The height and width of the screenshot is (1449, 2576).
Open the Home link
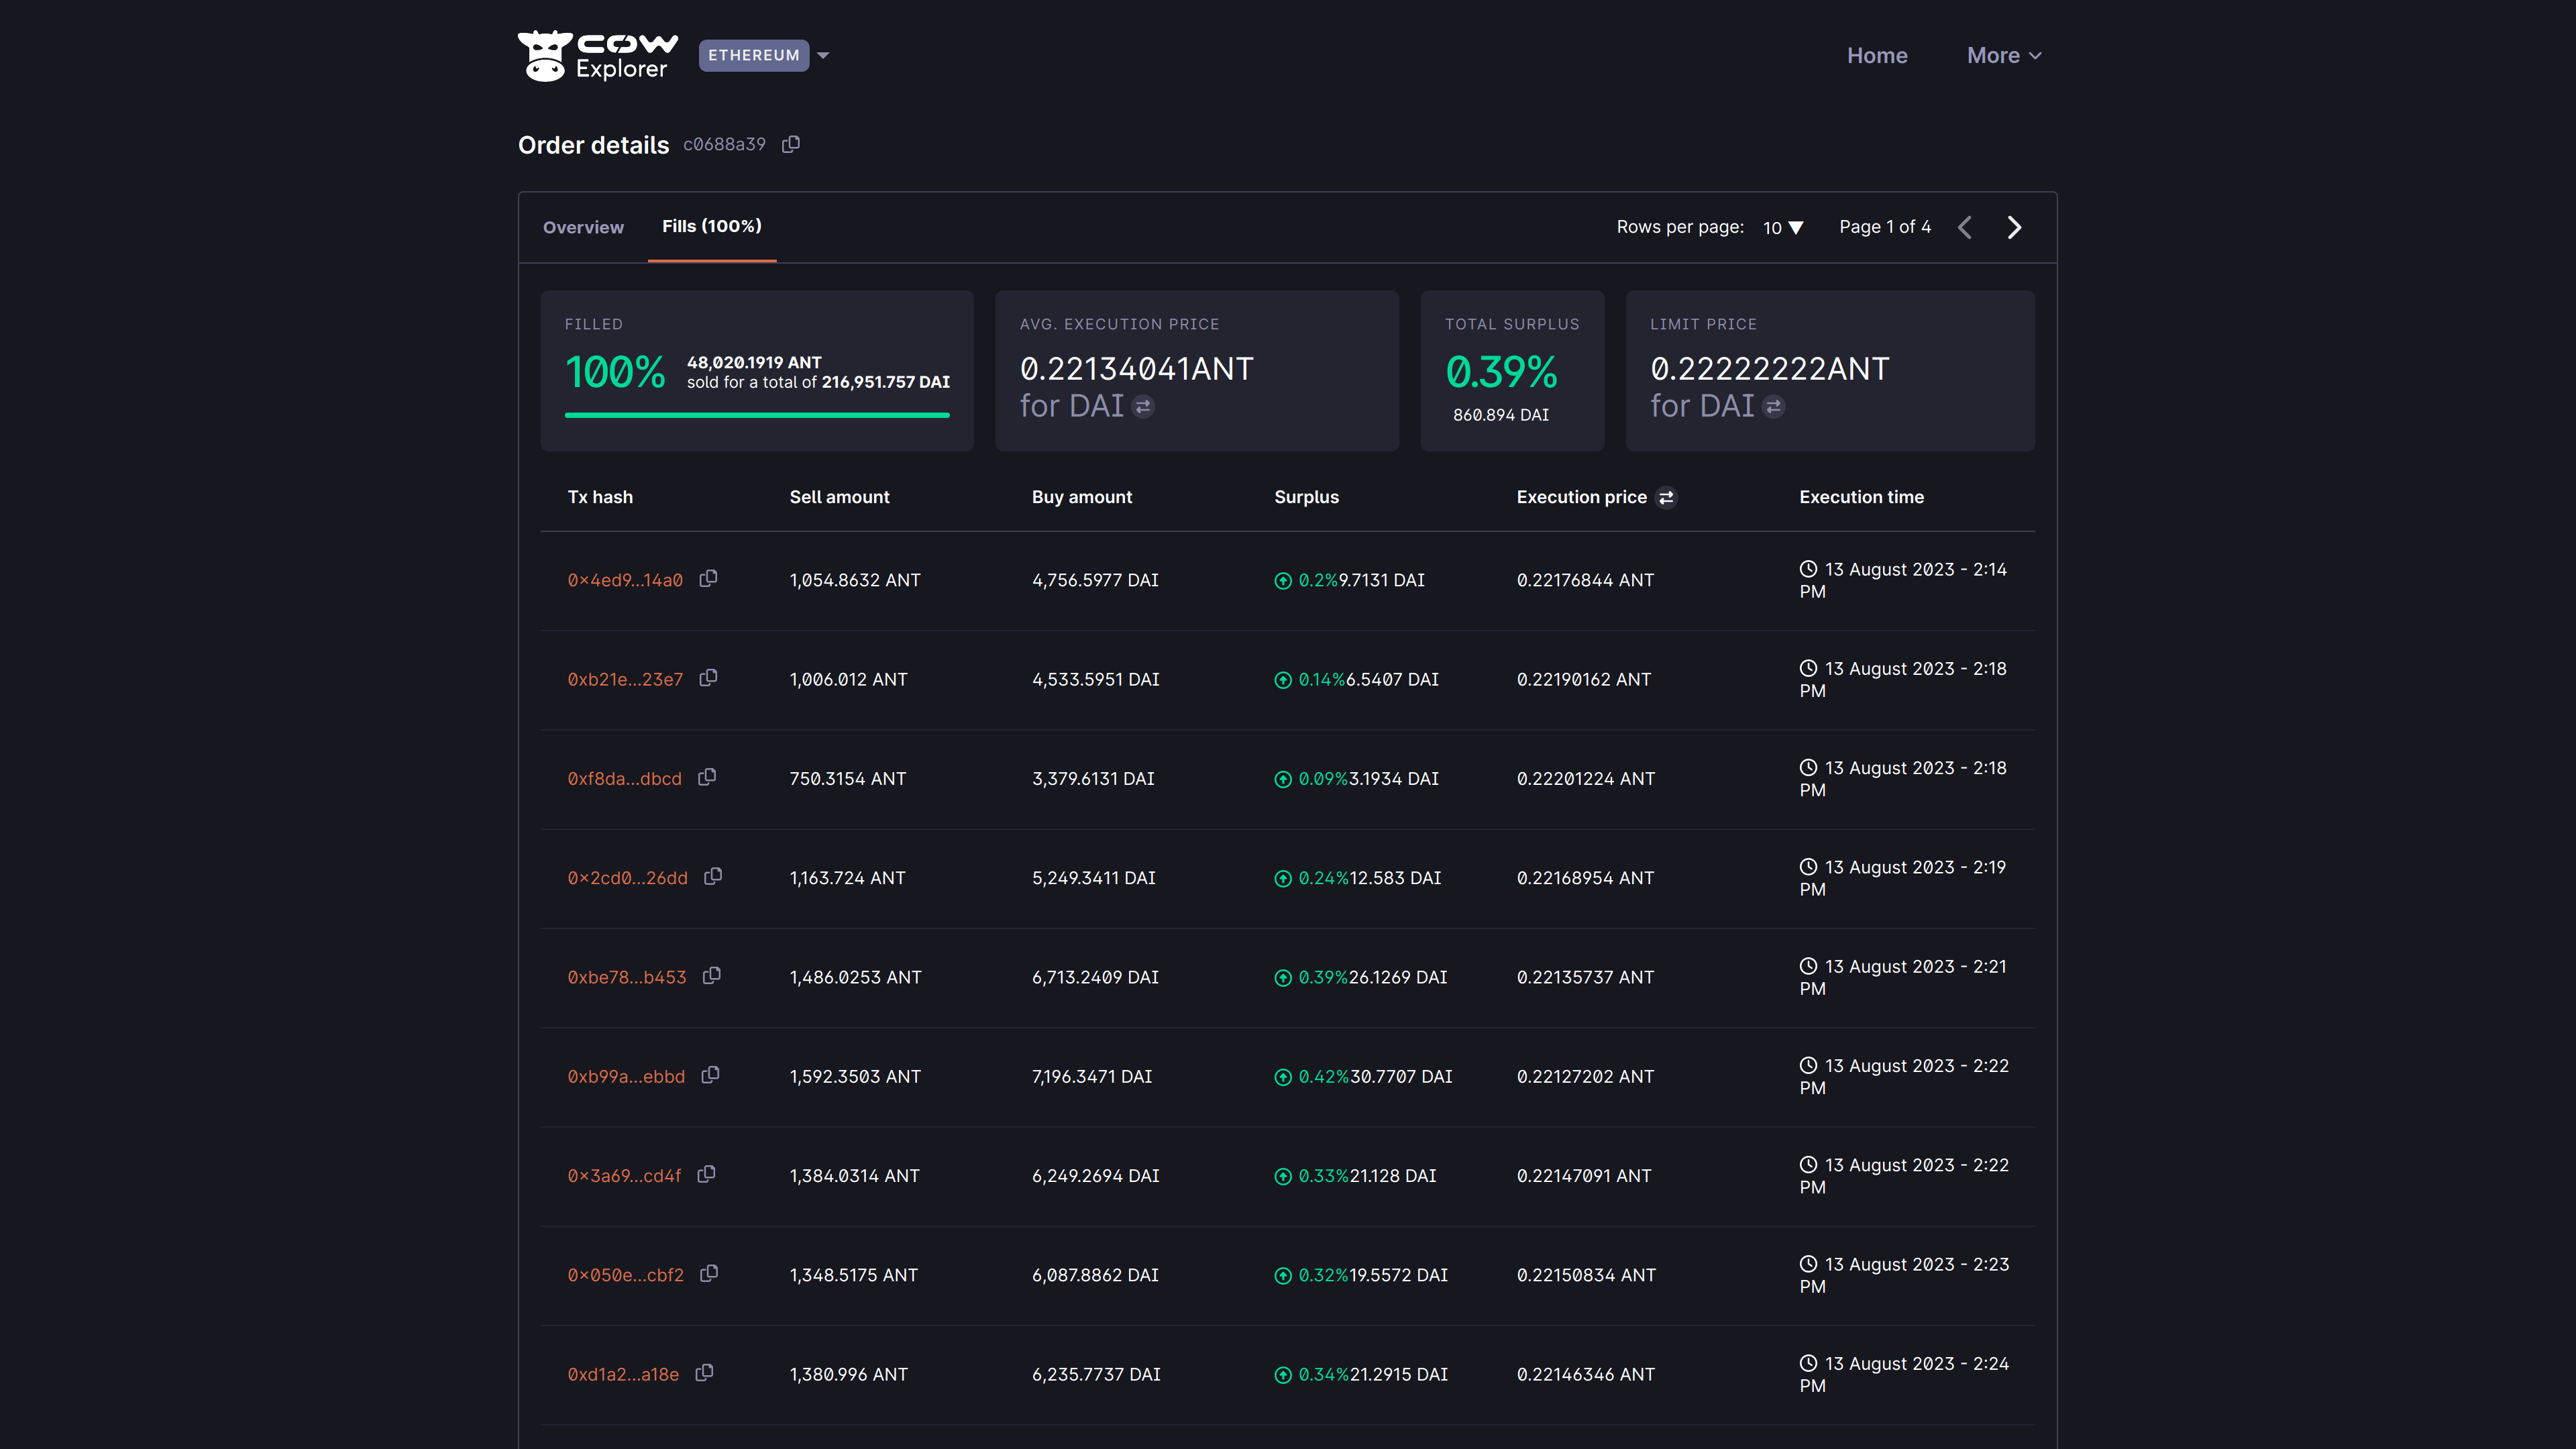click(1876, 56)
